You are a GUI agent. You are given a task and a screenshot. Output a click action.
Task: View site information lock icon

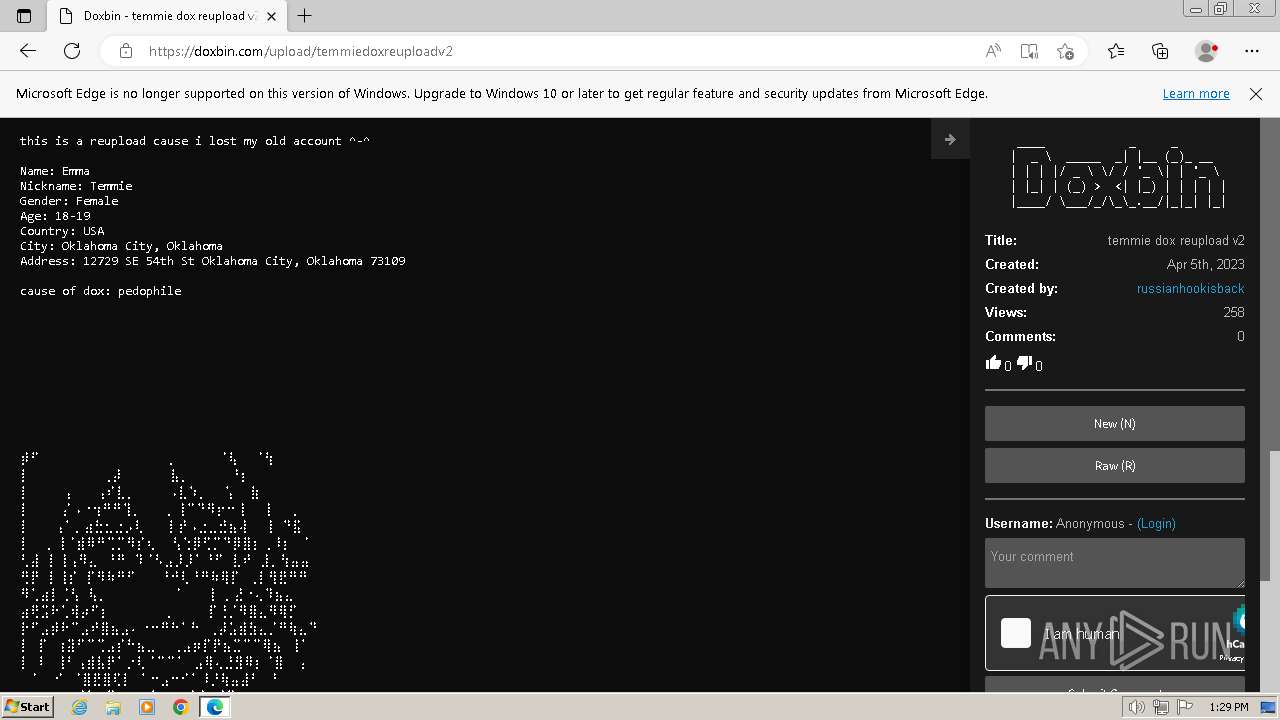click(126, 51)
